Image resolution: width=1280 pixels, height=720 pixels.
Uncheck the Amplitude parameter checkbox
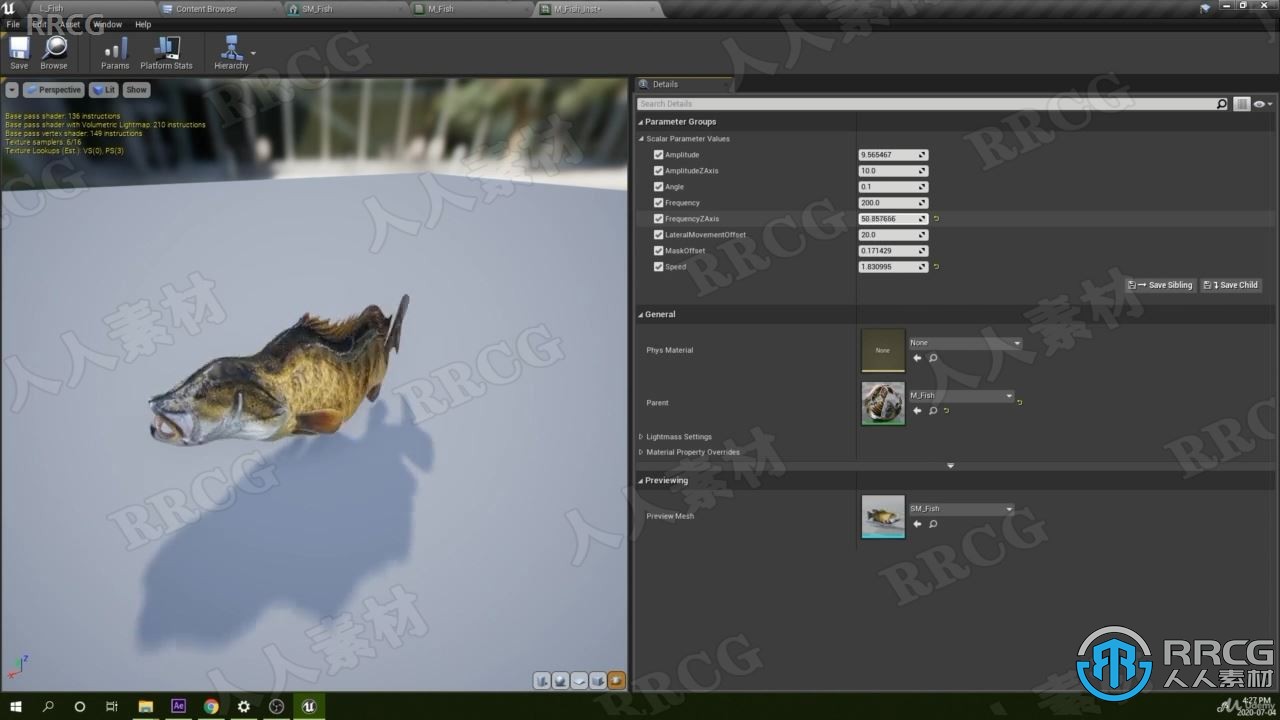click(658, 155)
